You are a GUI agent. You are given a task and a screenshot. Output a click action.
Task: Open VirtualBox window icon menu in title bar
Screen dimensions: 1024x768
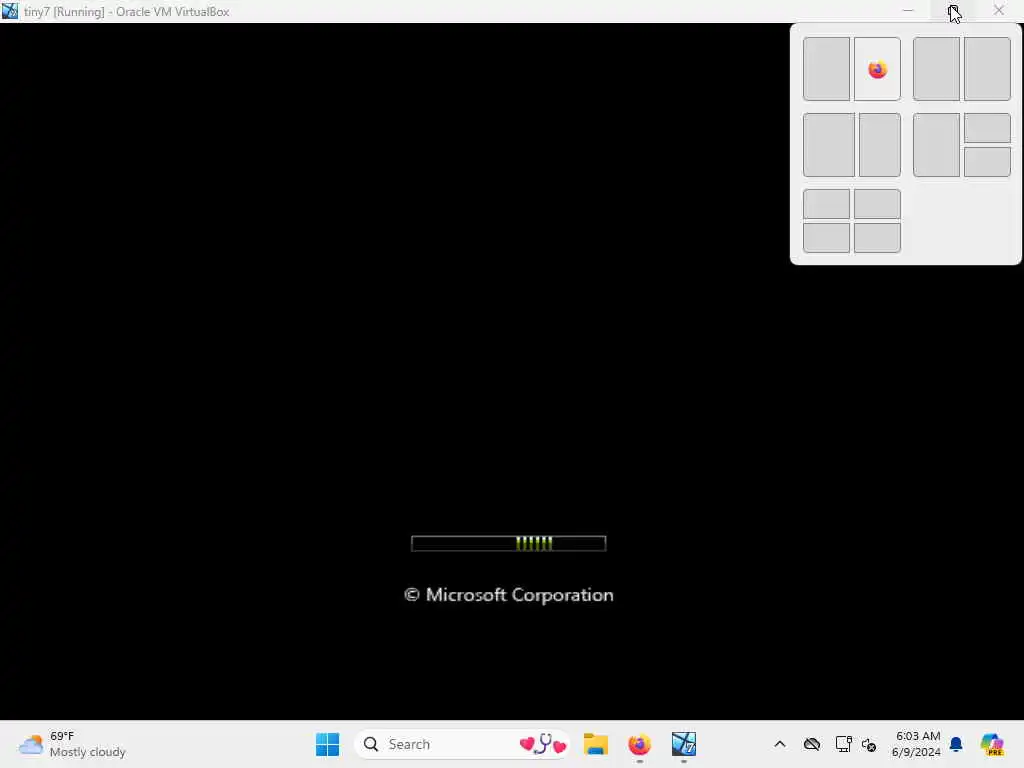pyautogui.click(x=10, y=11)
